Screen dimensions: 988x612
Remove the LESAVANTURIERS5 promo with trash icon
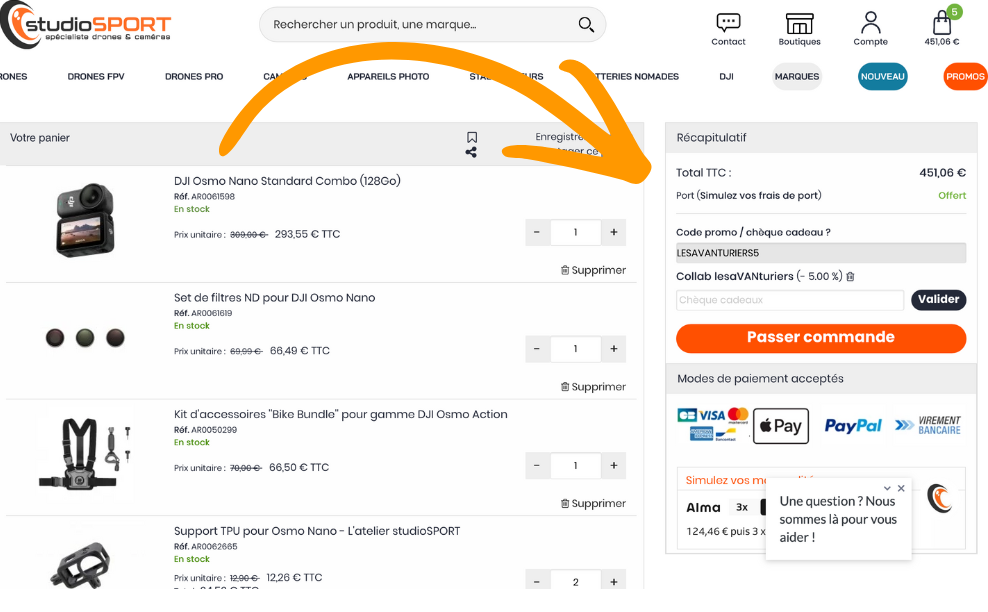[850, 277]
